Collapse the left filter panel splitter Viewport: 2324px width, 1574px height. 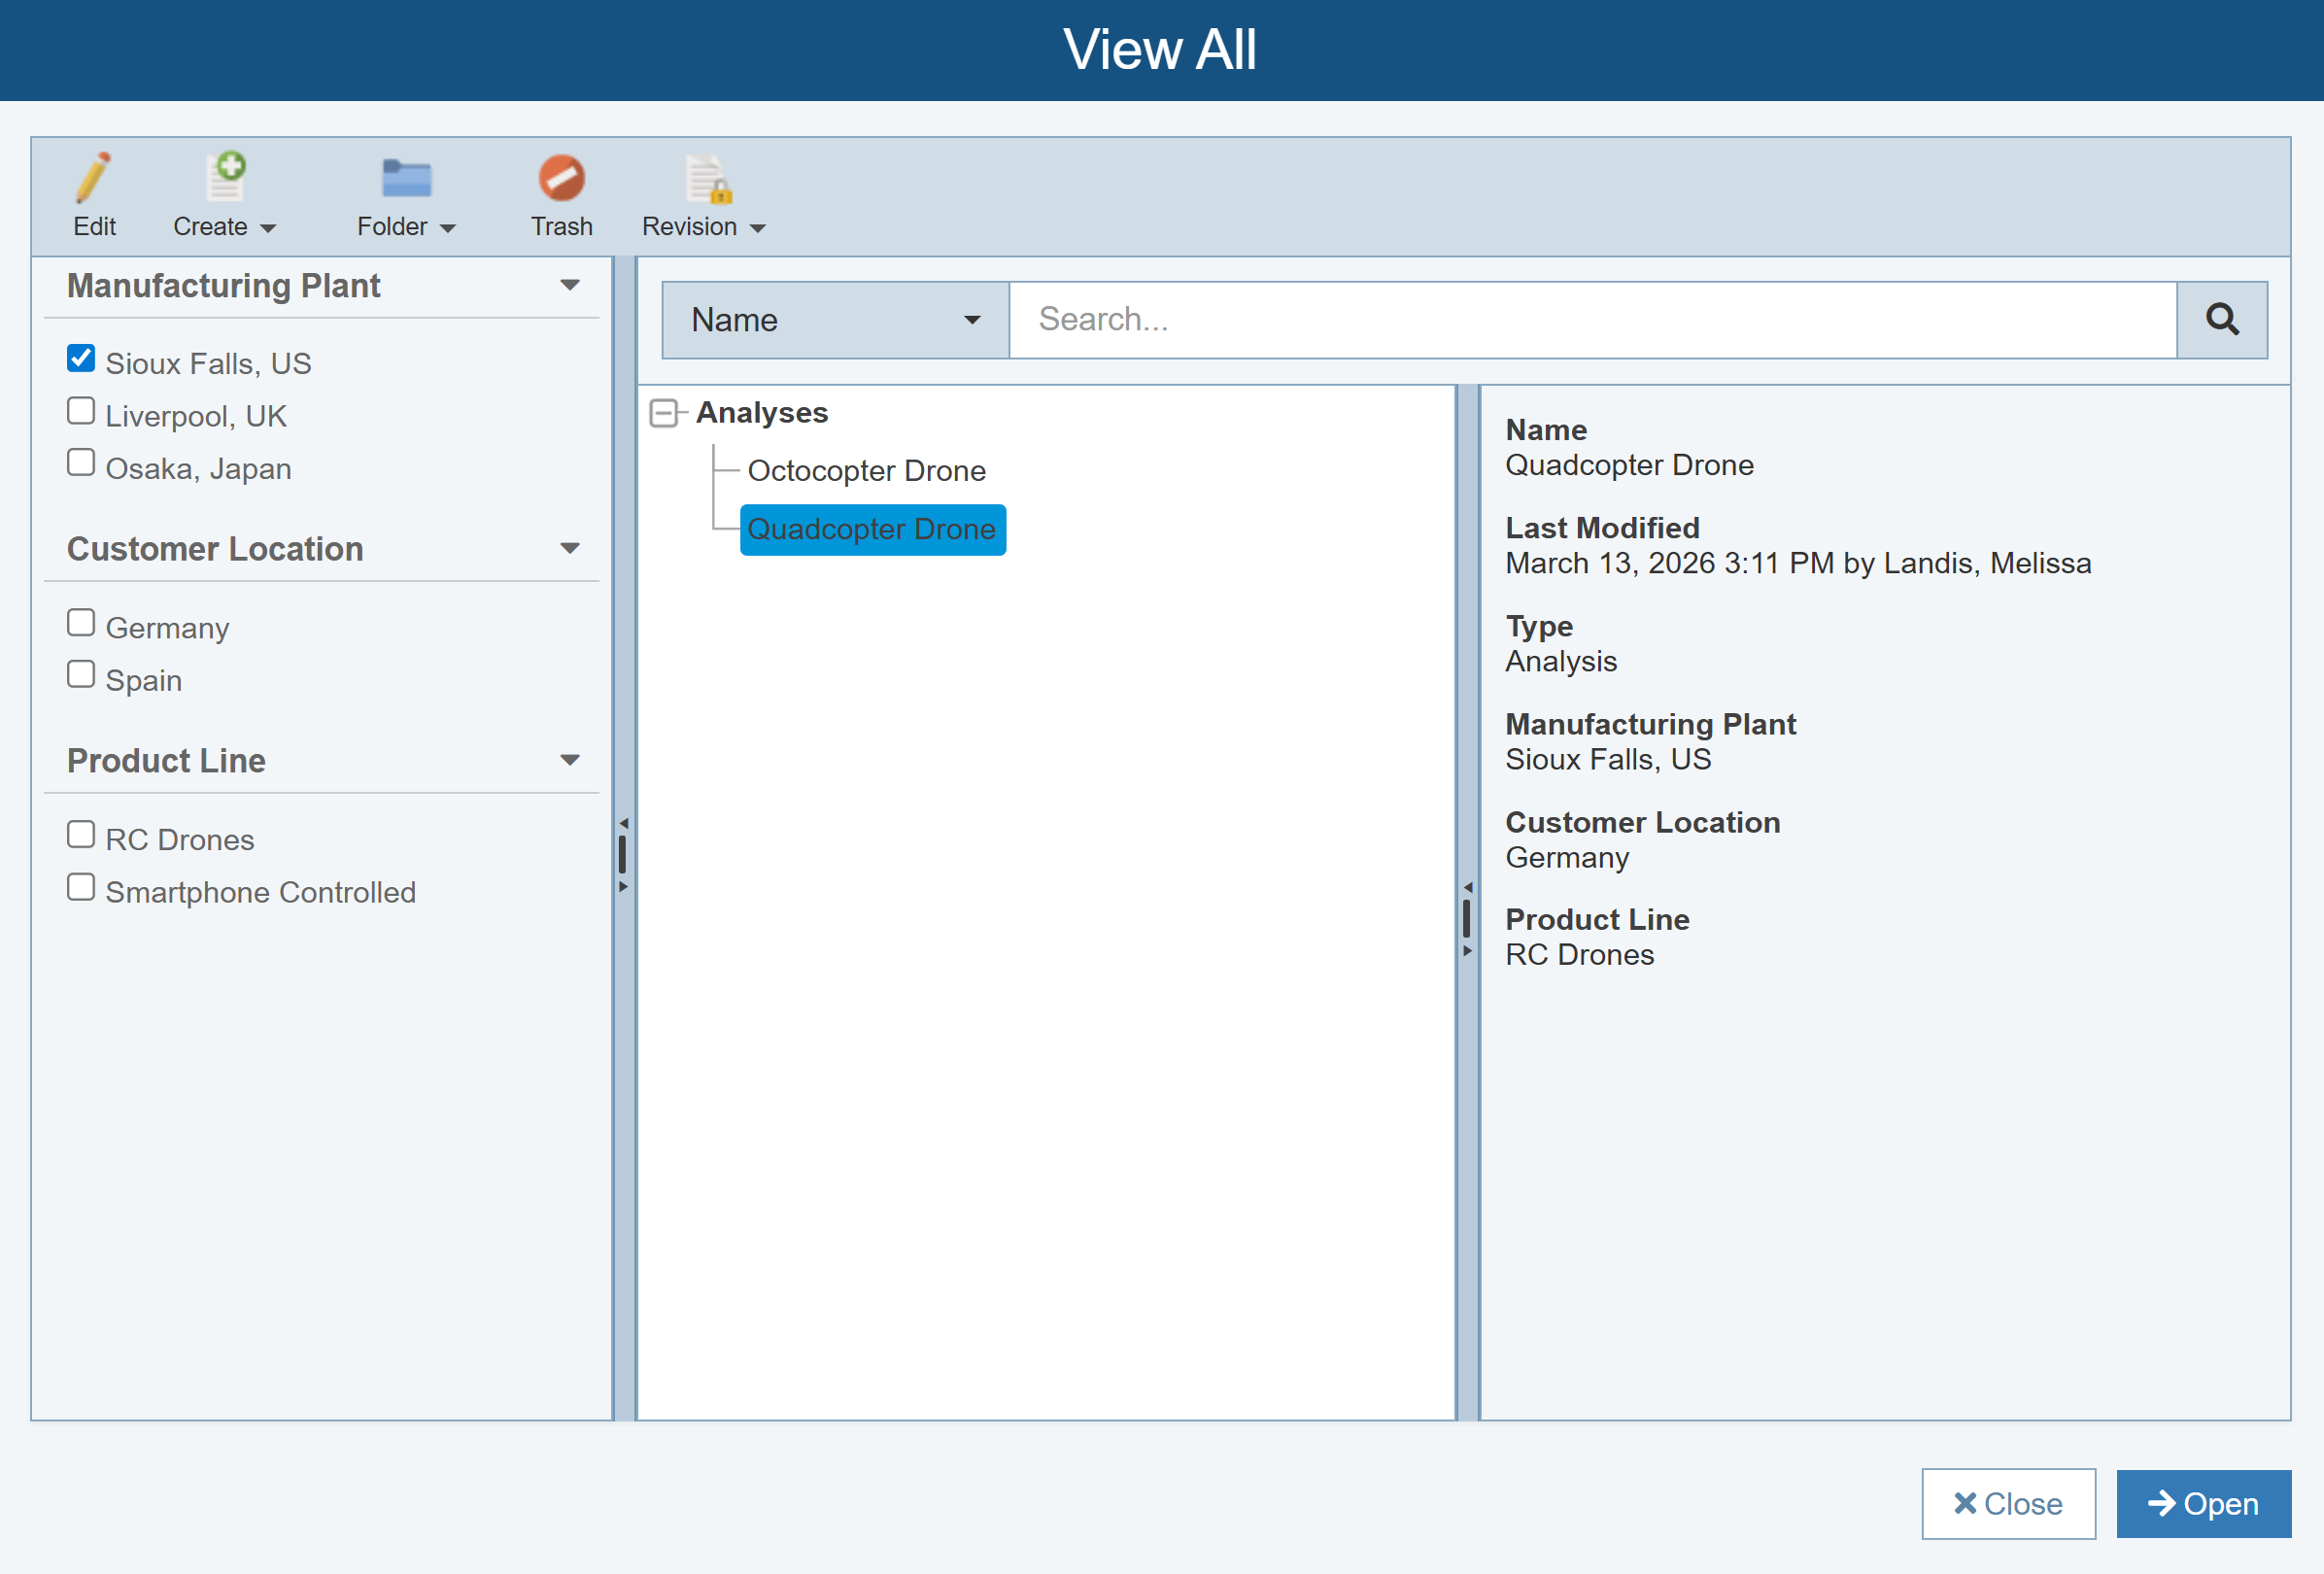pyautogui.click(x=623, y=824)
